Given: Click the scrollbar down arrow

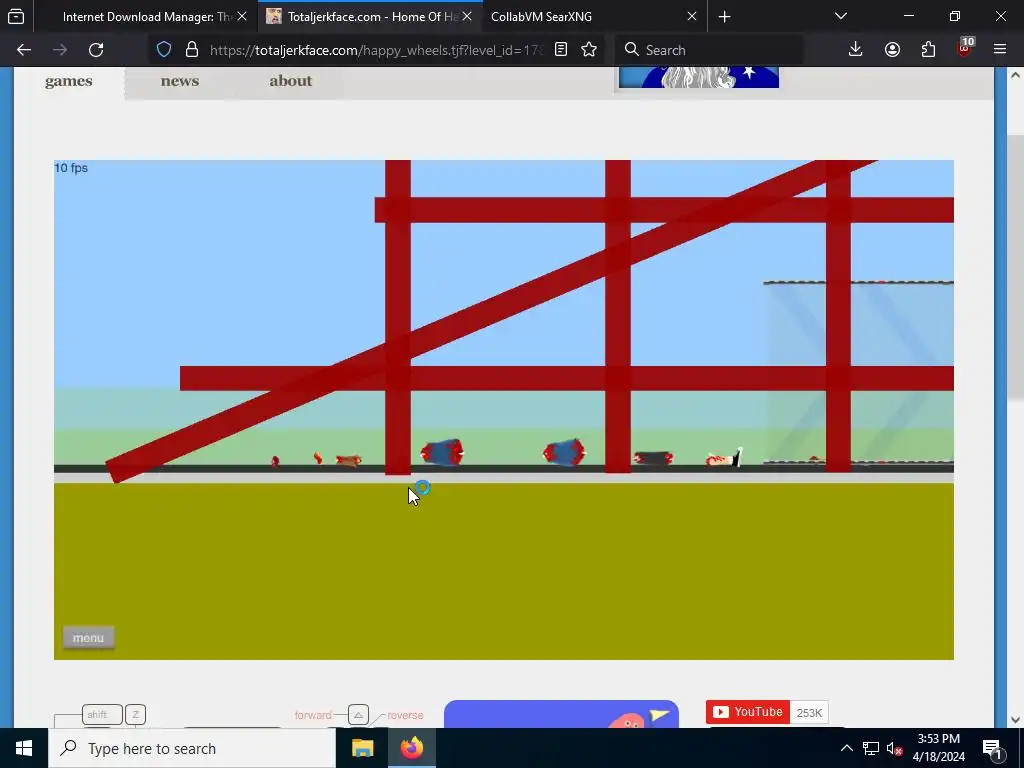Looking at the screenshot, I should coord(1015,720).
